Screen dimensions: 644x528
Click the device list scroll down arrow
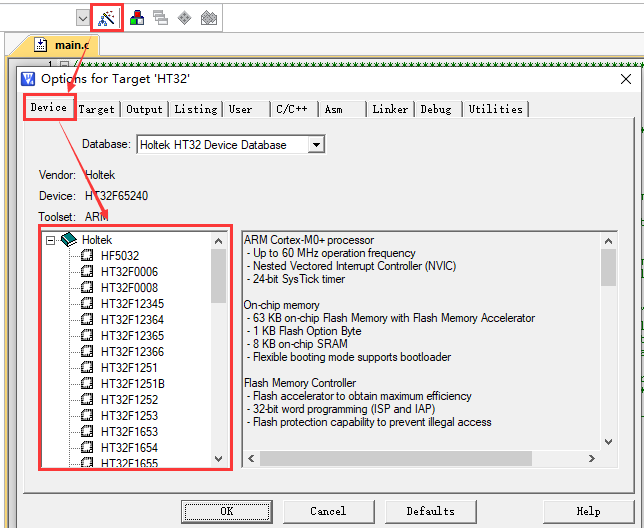tap(219, 459)
